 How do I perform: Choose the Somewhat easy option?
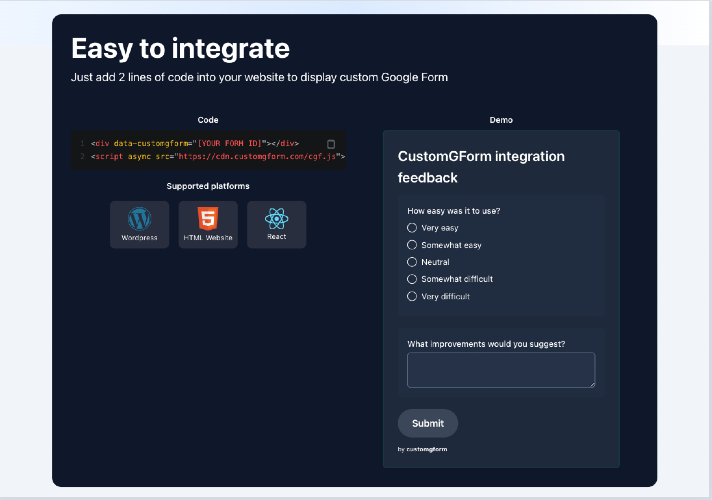412,245
